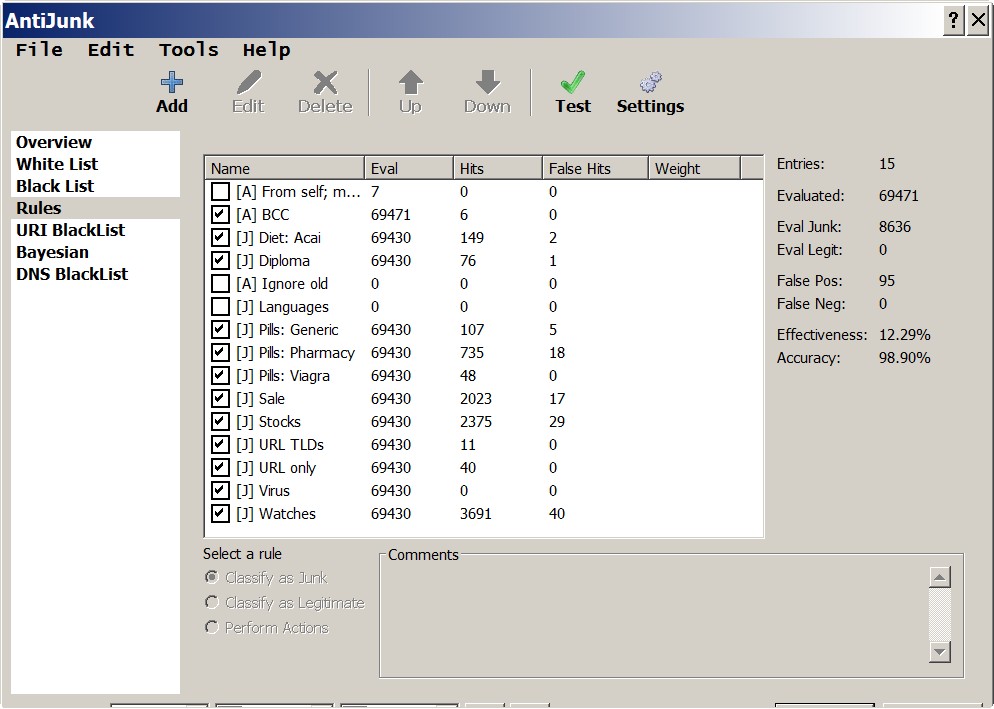The width and height of the screenshot is (994, 709).
Task: Enable the Languages rule checkbox
Action: click(x=220, y=307)
